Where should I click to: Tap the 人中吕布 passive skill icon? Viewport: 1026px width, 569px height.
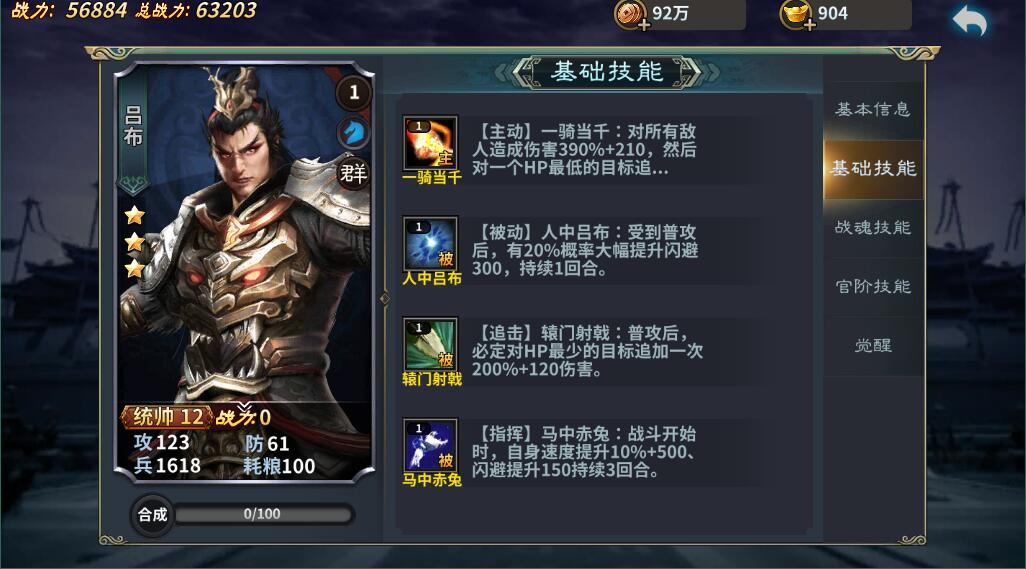[430, 244]
